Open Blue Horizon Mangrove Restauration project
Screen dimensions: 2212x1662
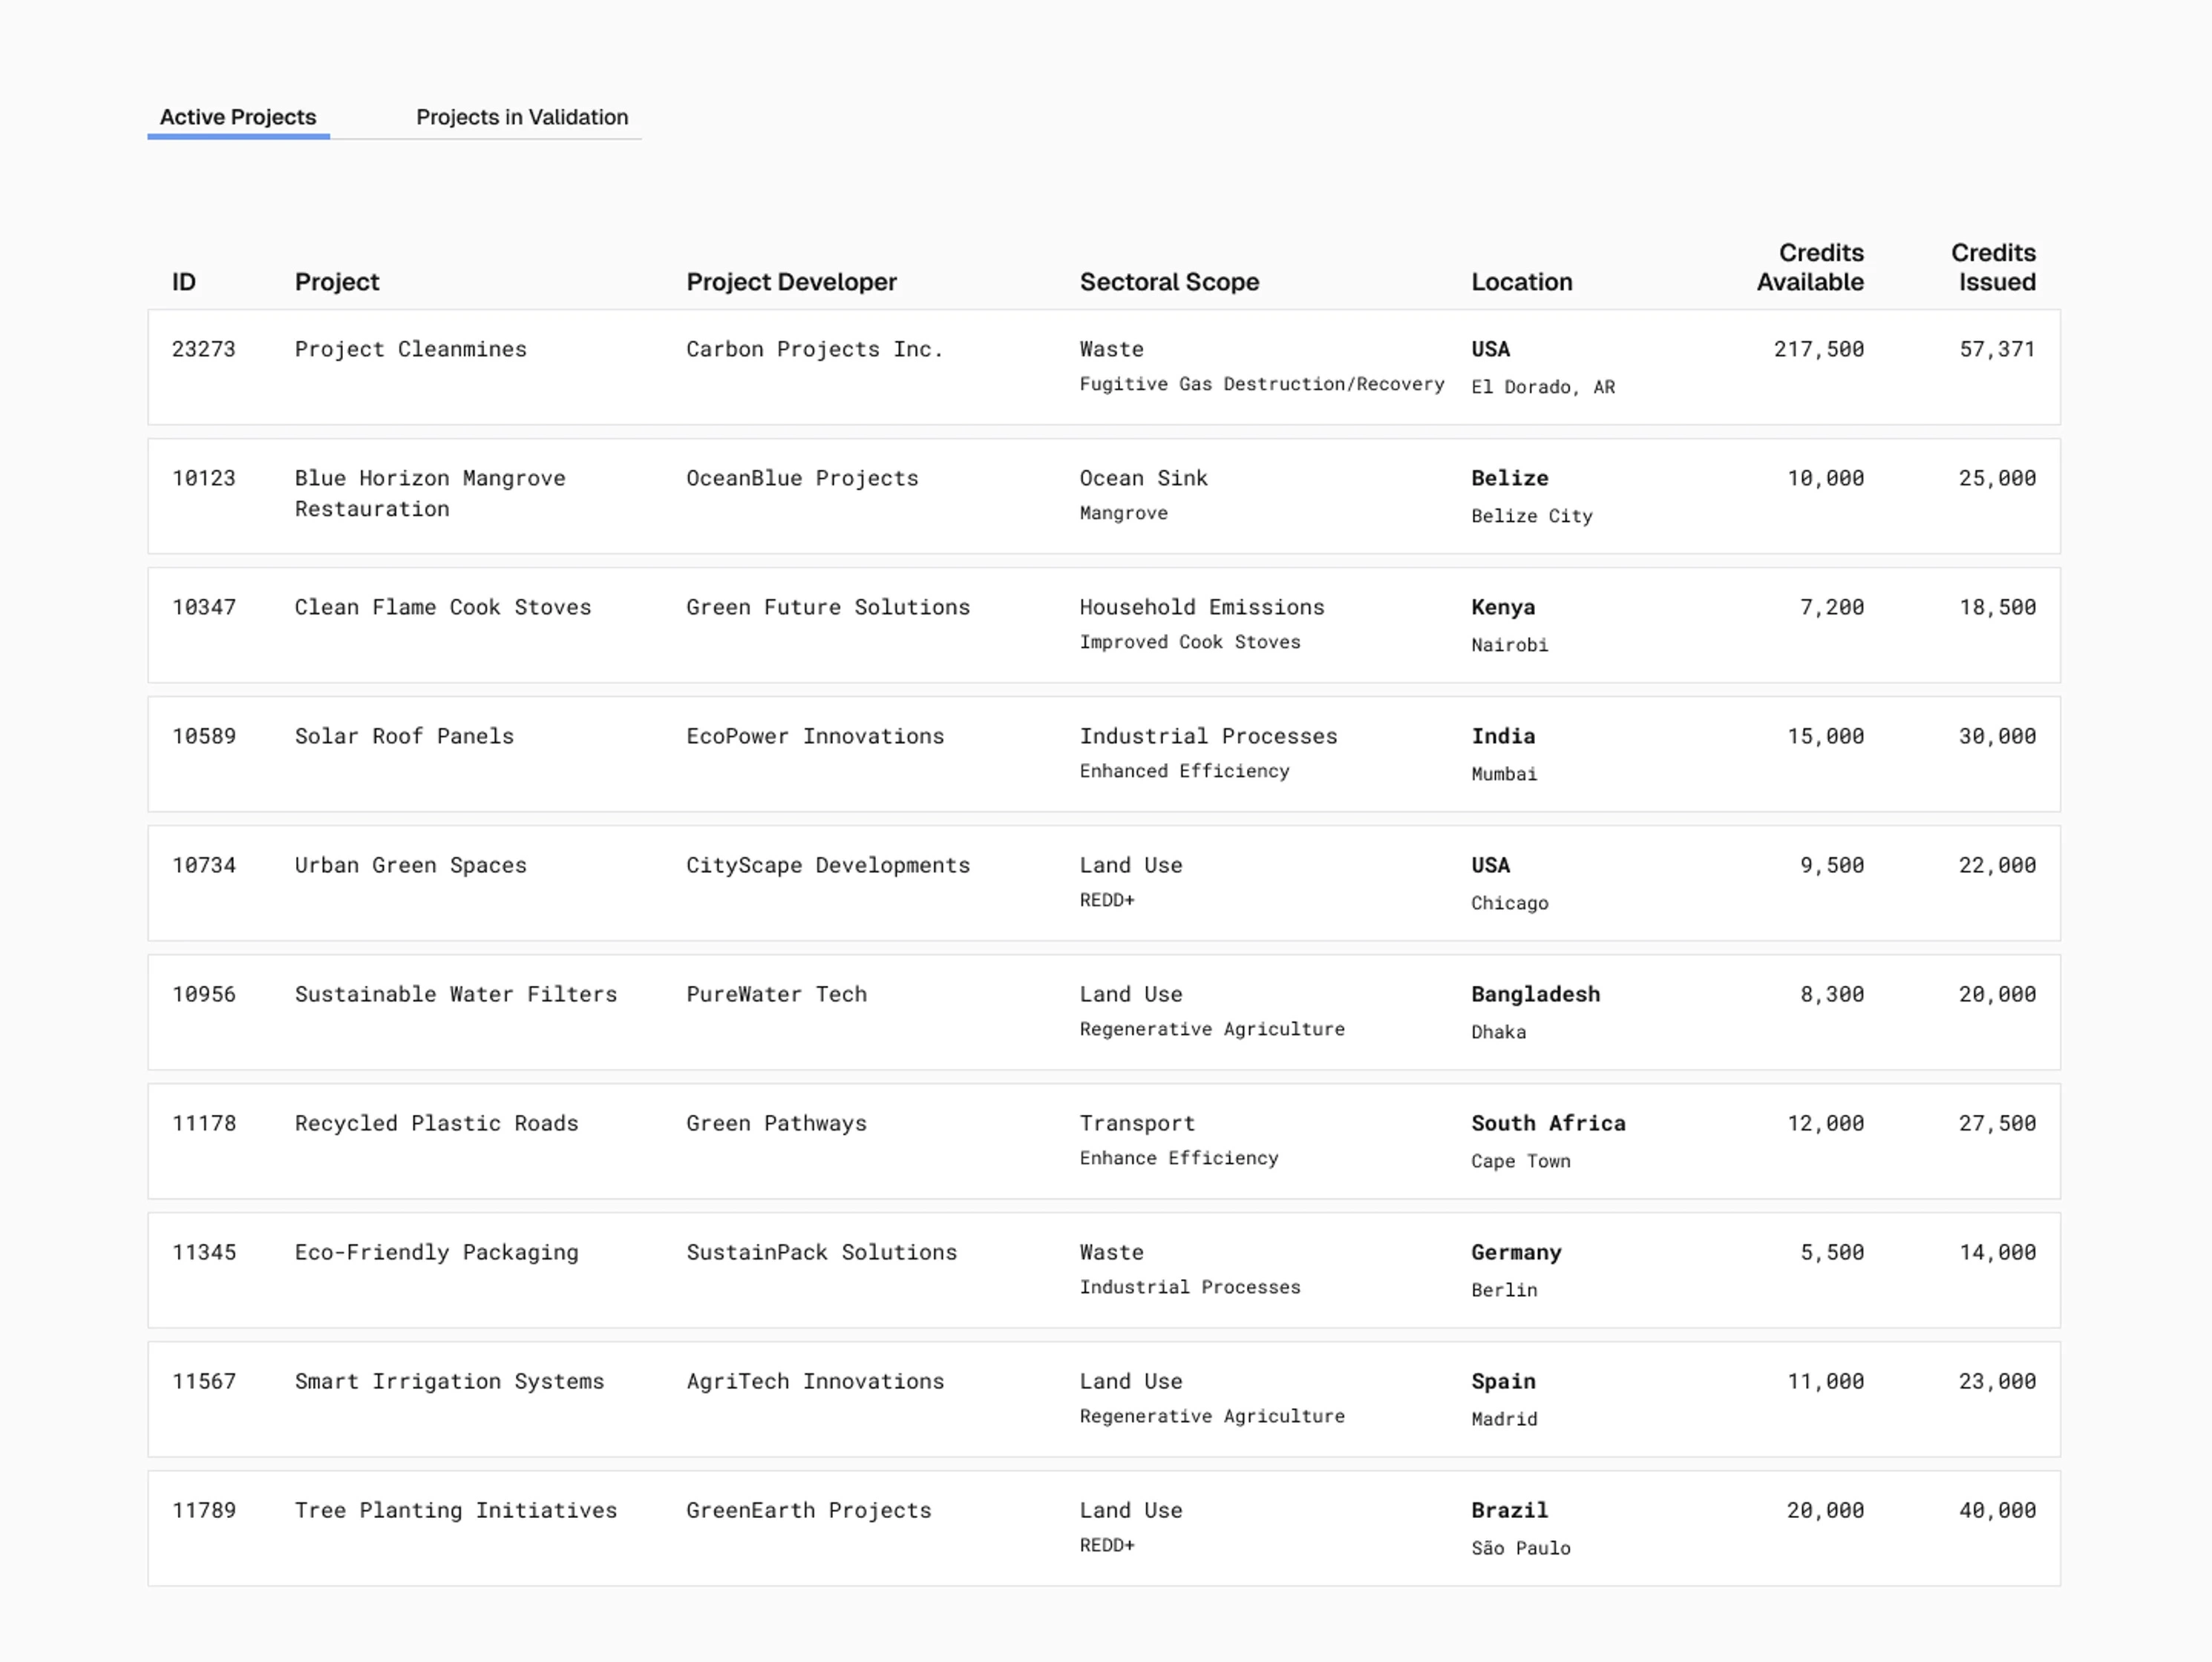429,493
